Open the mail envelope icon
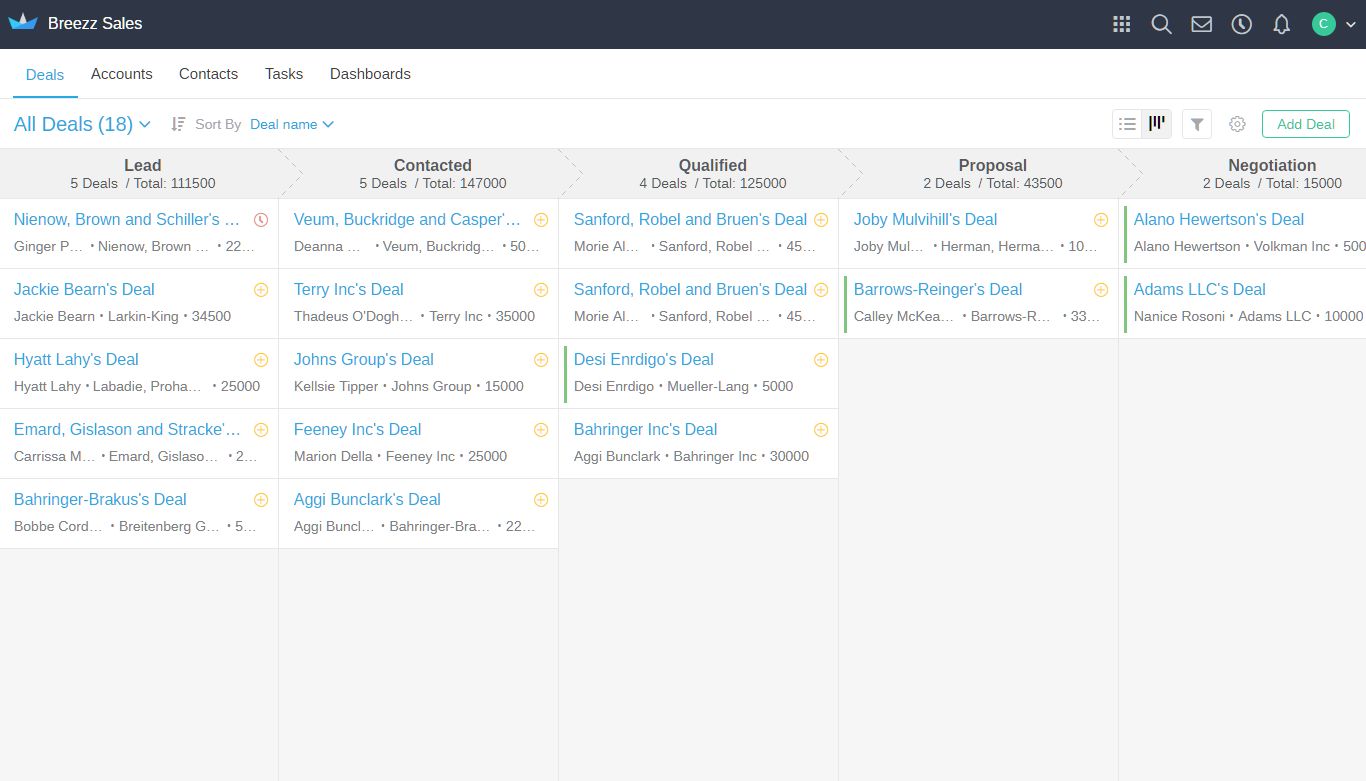Viewport: 1366px width, 781px height. [x=1201, y=24]
